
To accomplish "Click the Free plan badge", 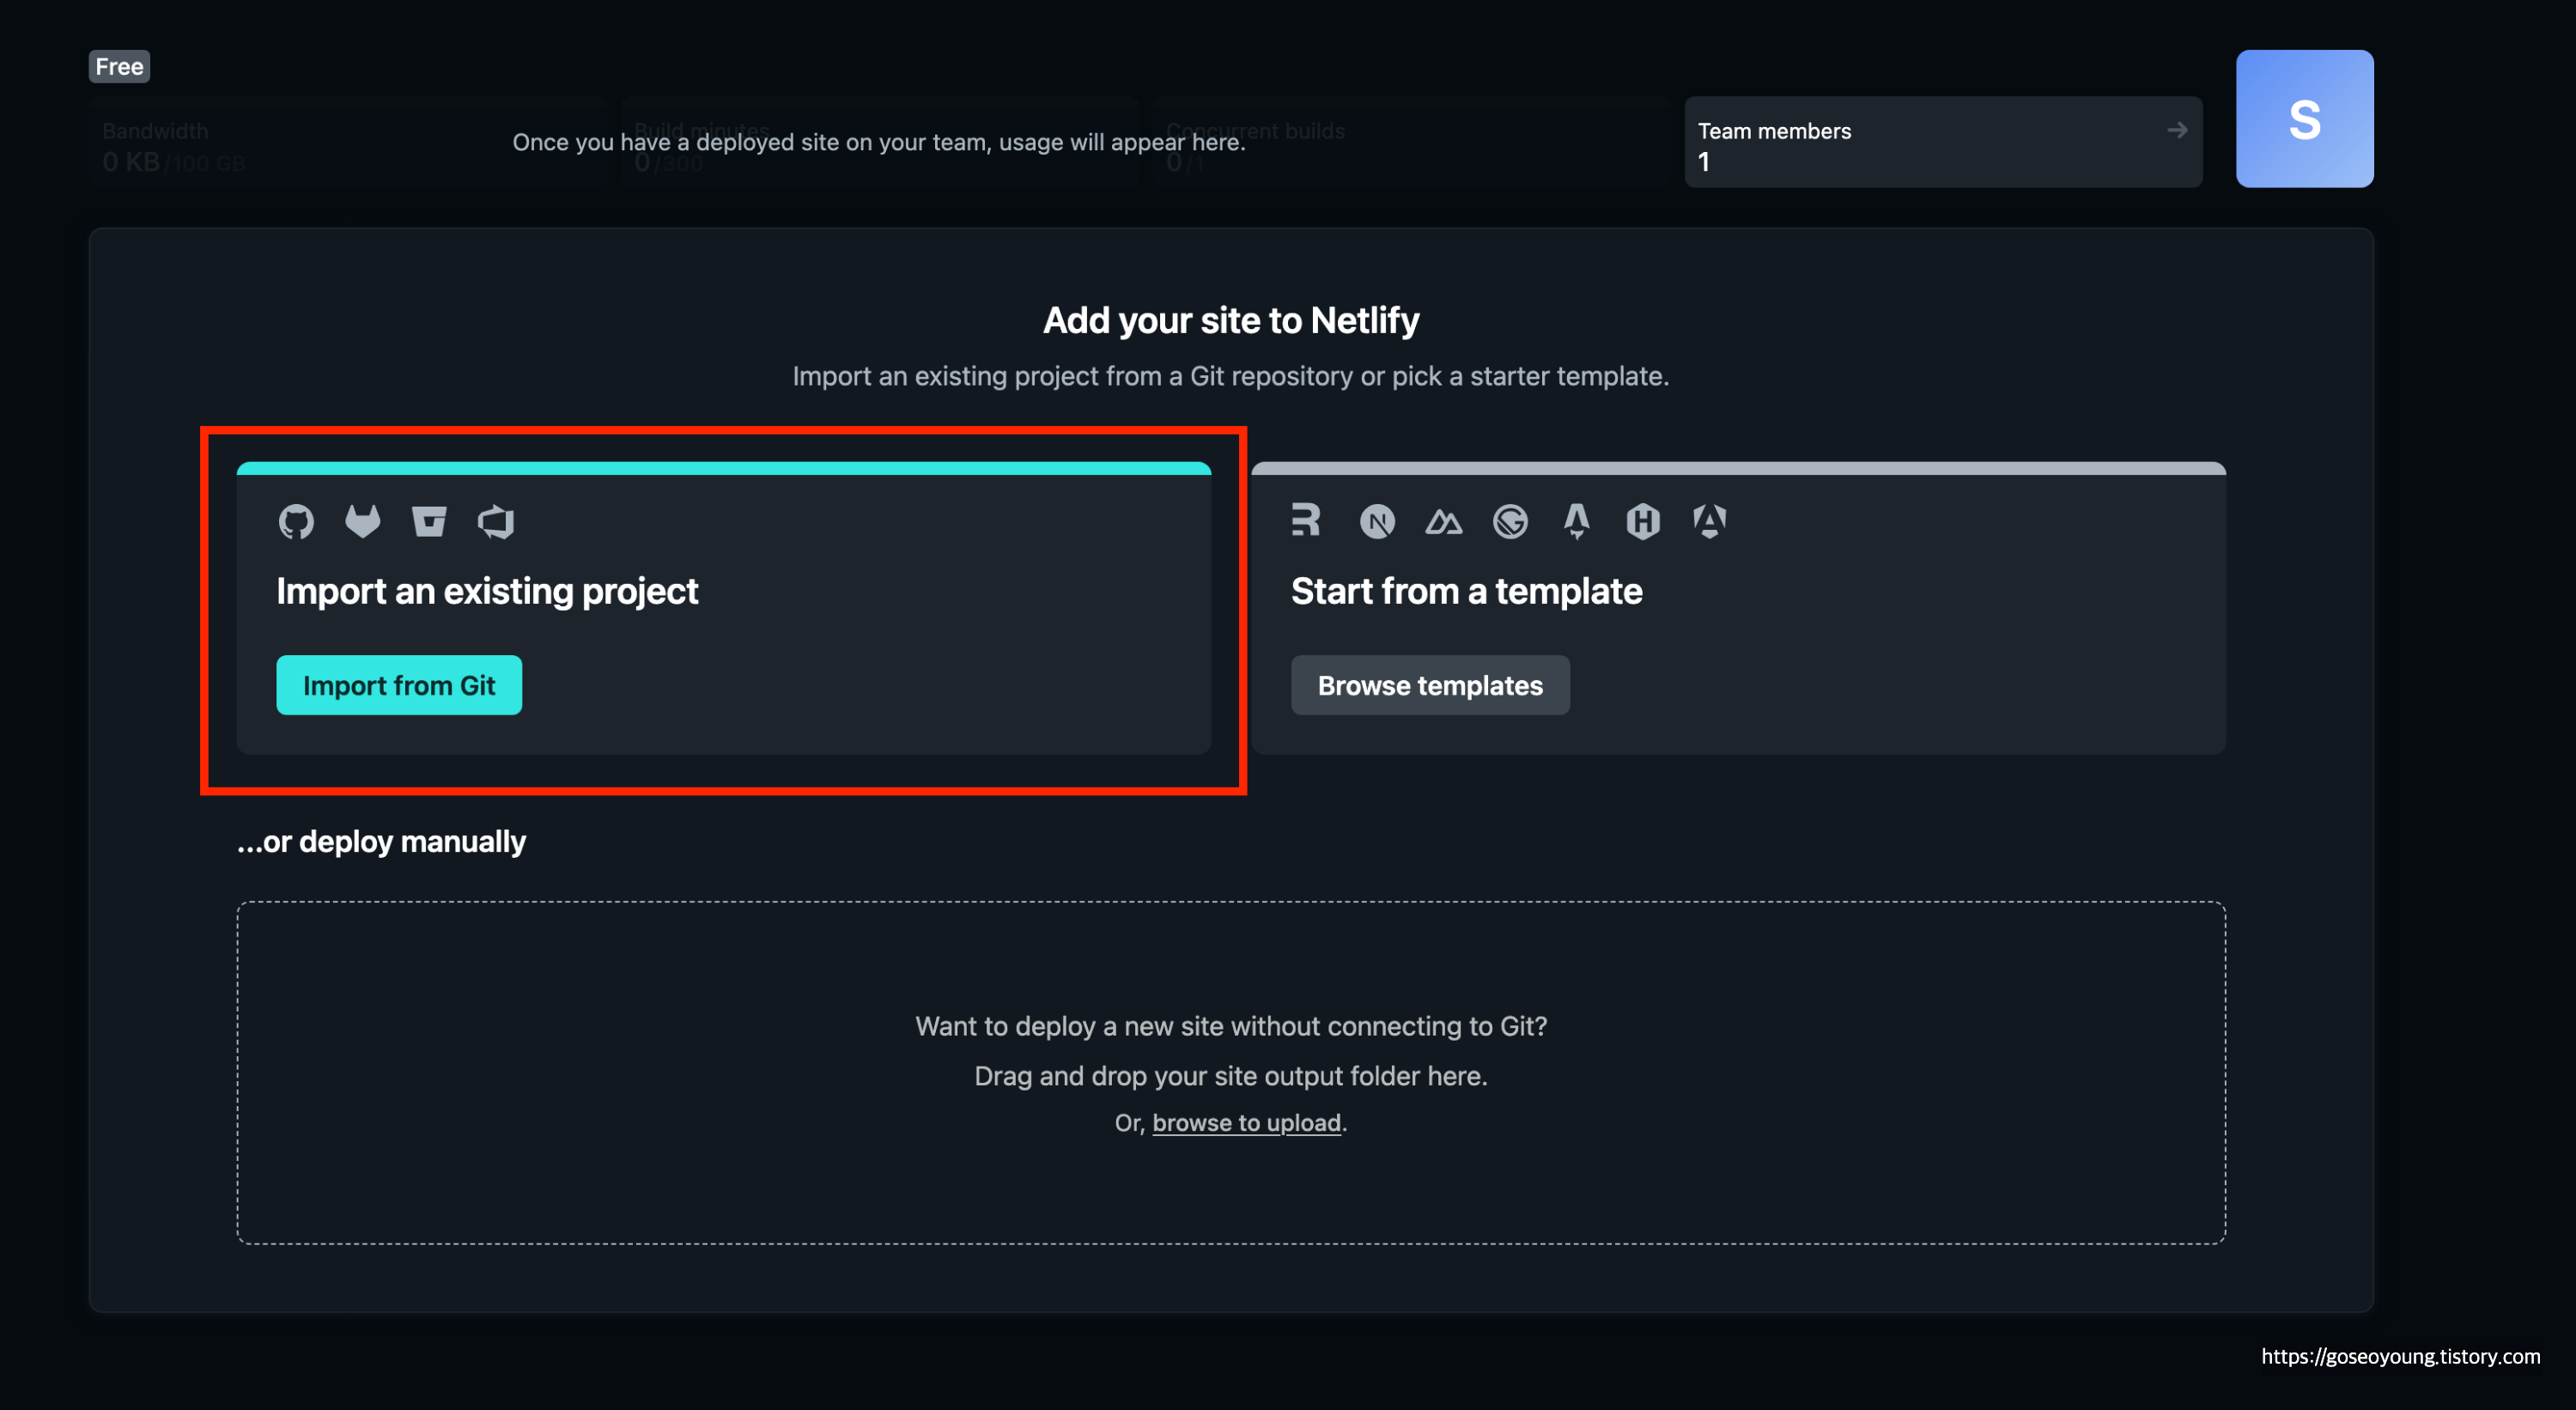I will 119,66.
